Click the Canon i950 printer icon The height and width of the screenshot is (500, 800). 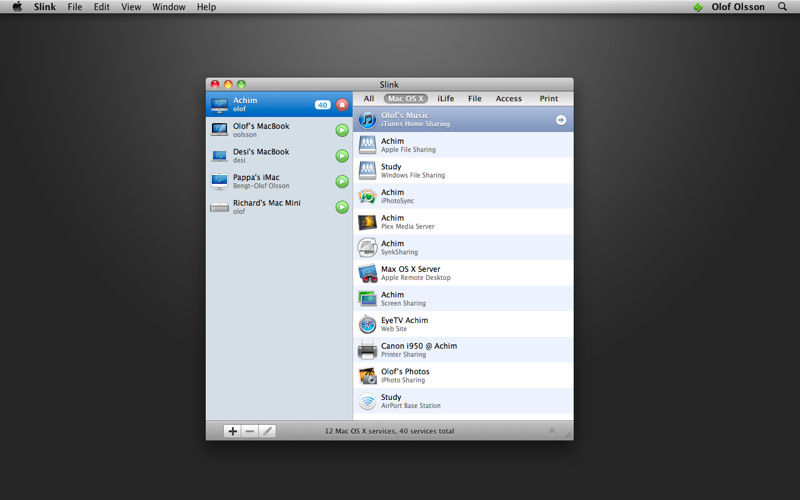click(367, 350)
